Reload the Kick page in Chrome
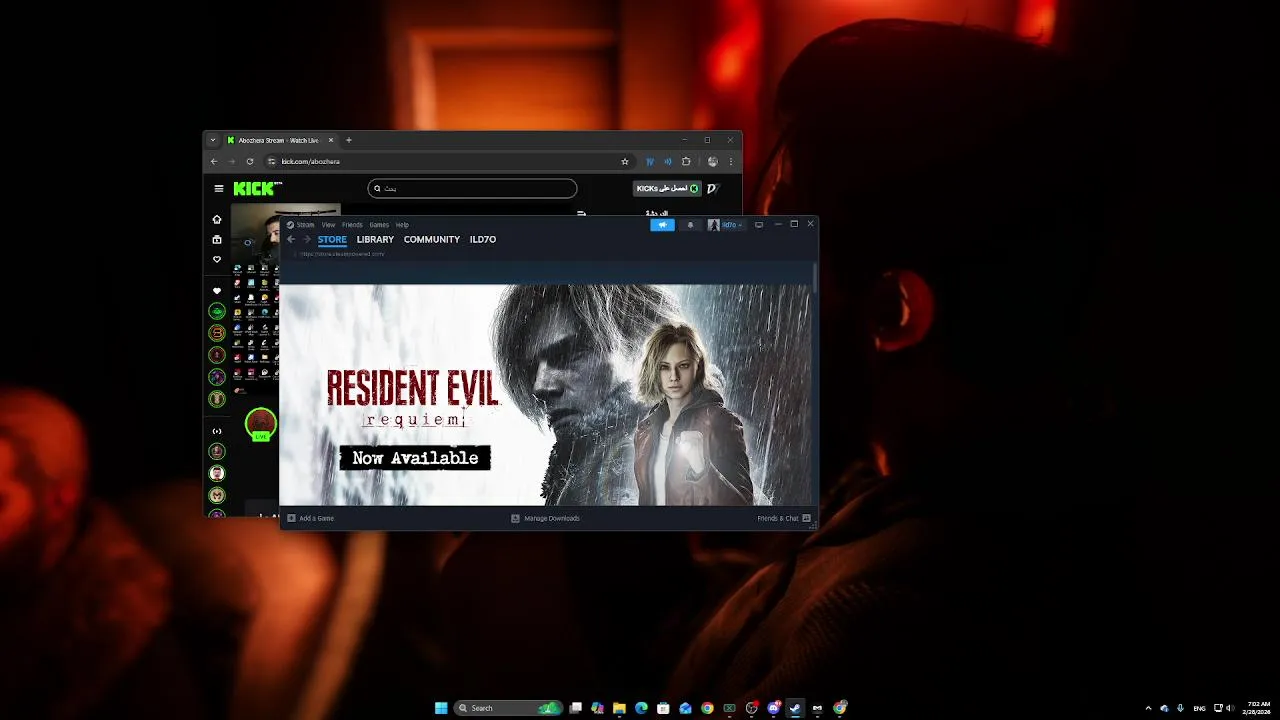The height and width of the screenshot is (720, 1280). click(x=250, y=161)
